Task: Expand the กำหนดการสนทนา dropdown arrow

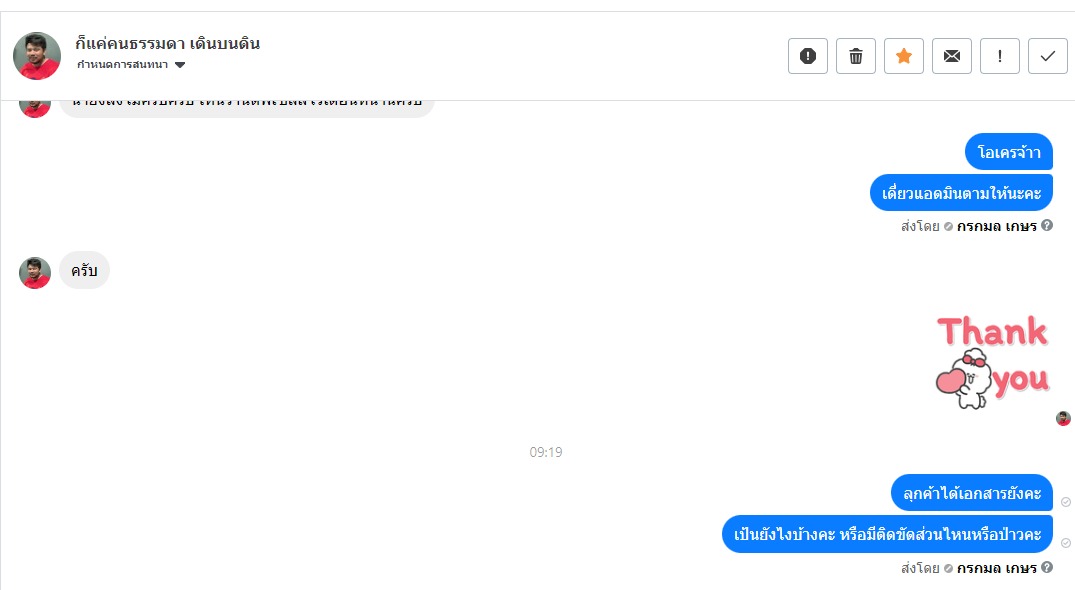Action: coord(180,65)
